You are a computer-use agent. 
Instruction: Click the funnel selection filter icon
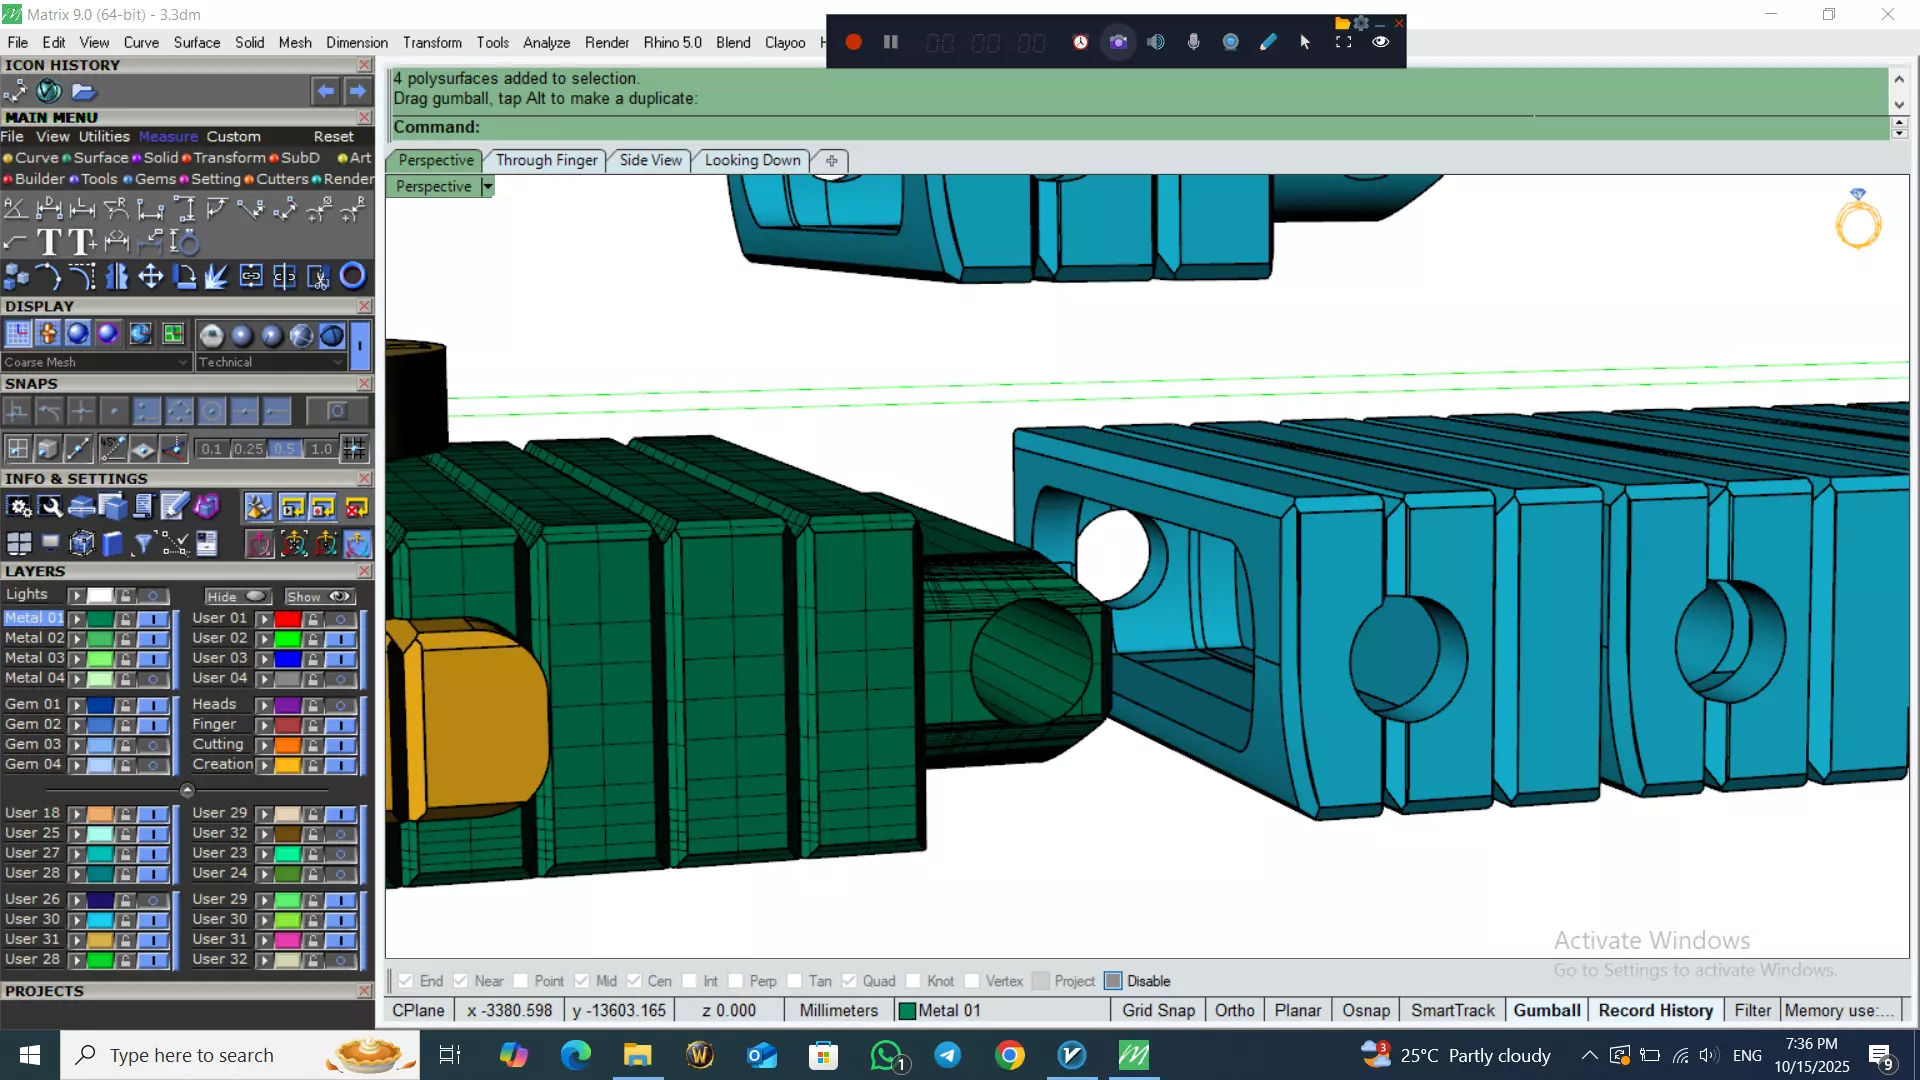(x=143, y=543)
